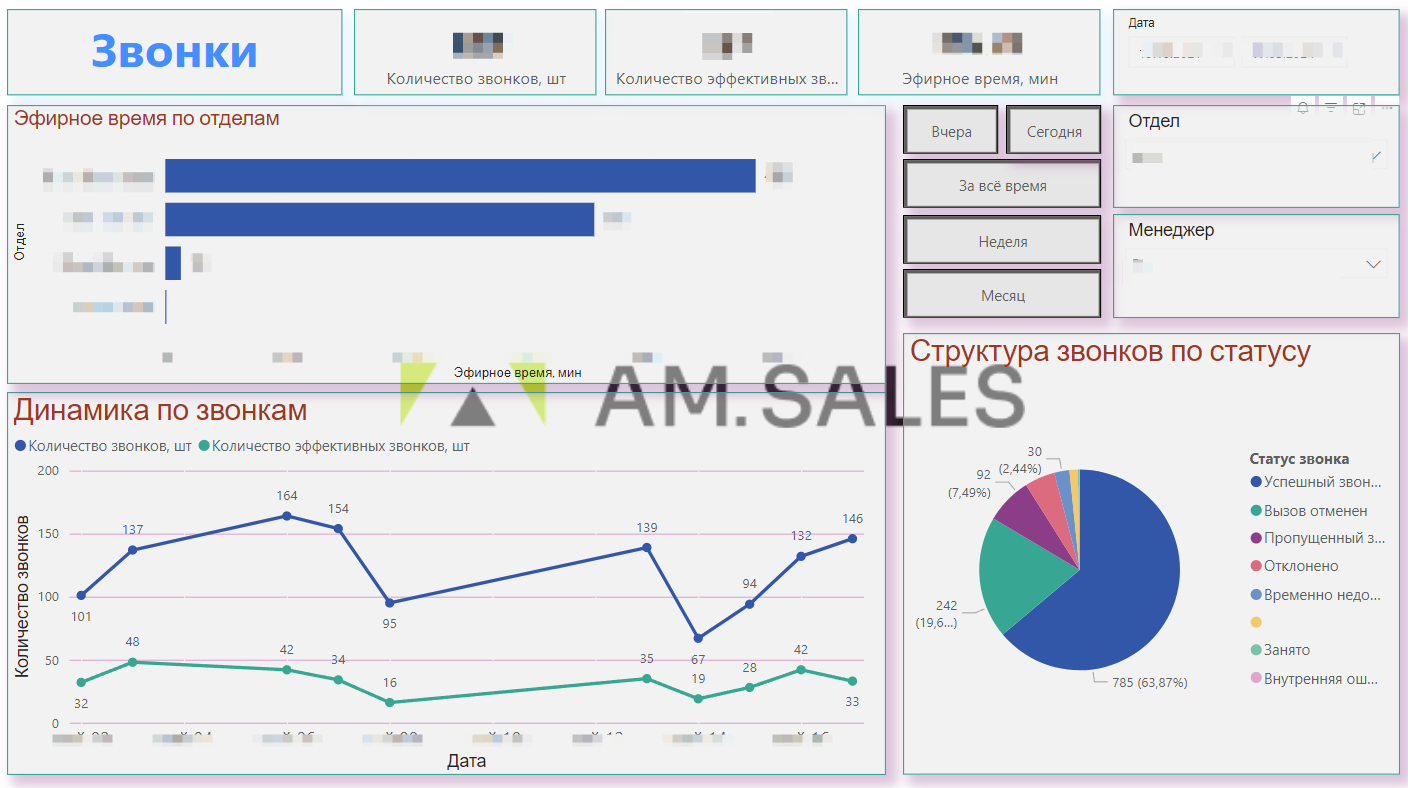Click the Структура звонков по статусу title
The image size is (1408, 788).
pos(1110,351)
